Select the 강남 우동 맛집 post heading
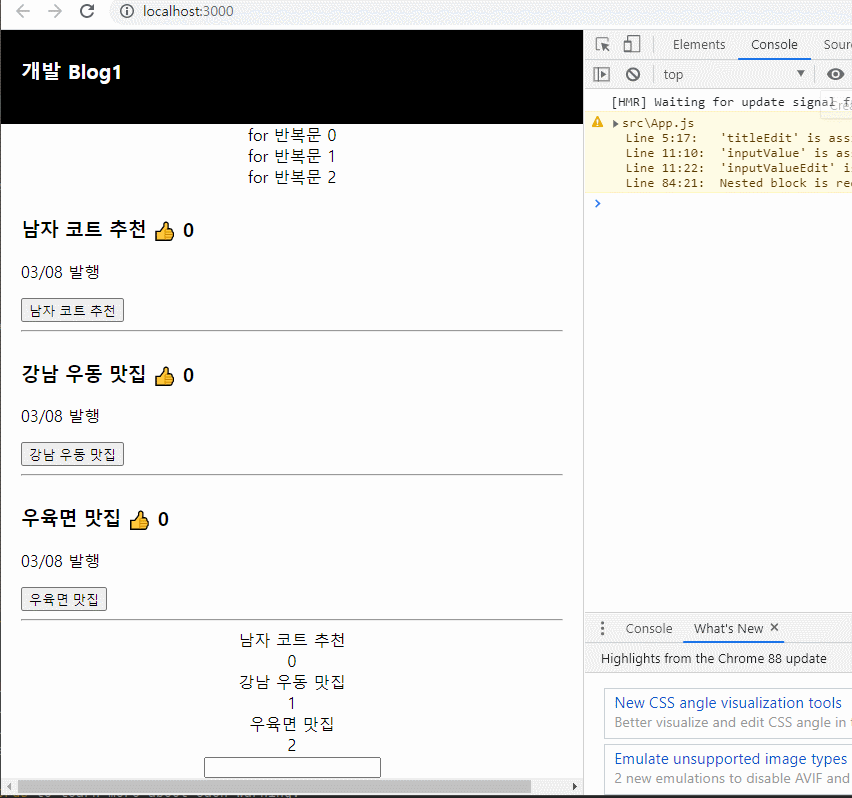Image resolution: width=852 pixels, height=798 pixels. 84,374
